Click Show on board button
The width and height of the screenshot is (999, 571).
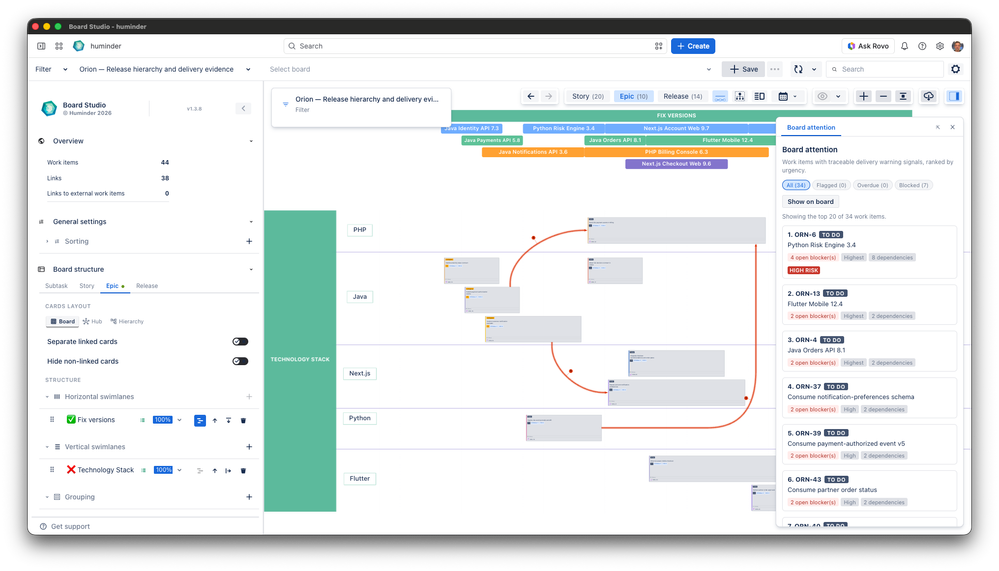pyautogui.click(x=810, y=202)
